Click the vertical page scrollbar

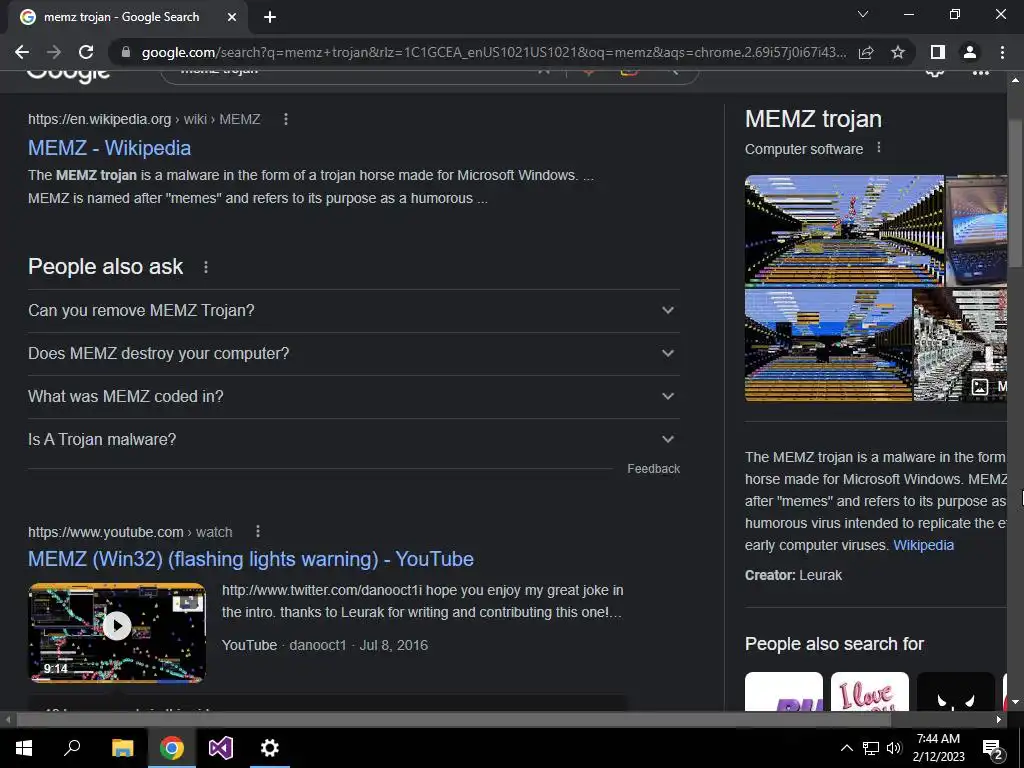1015,193
